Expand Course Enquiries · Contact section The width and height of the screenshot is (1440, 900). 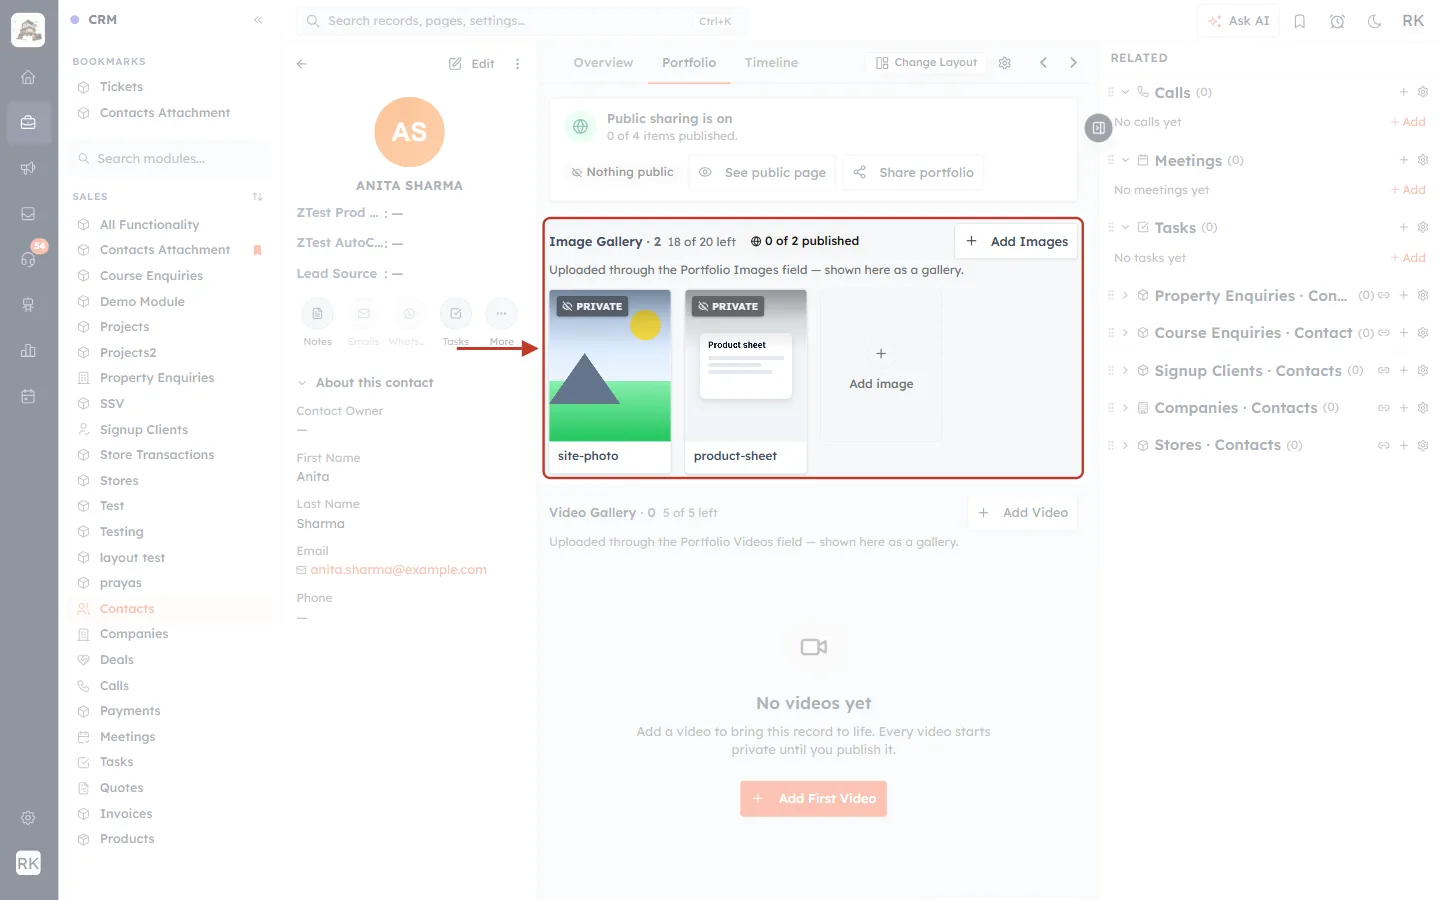(x=1125, y=333)
